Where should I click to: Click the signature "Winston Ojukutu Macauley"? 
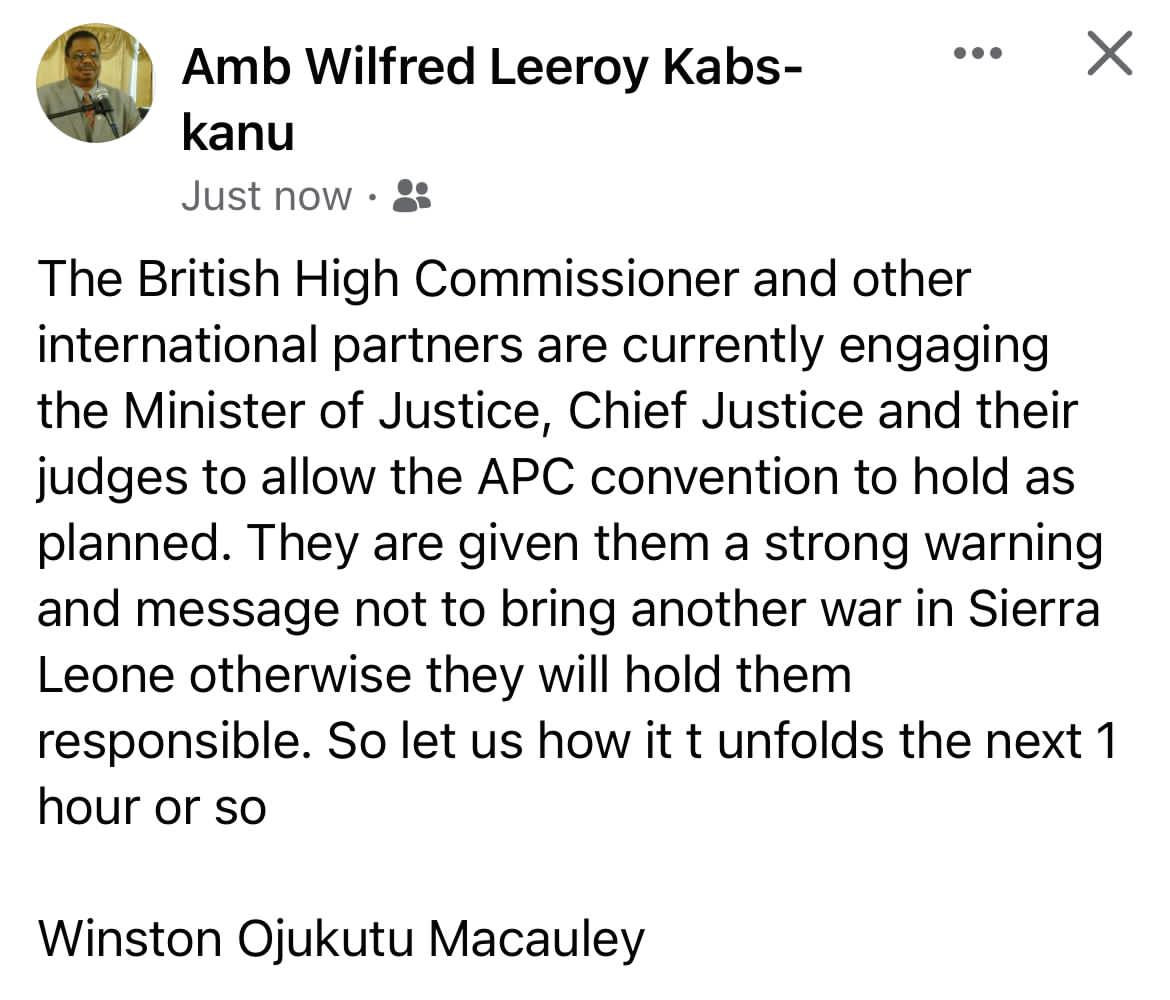pyautogui.click(x=341, y=939)
